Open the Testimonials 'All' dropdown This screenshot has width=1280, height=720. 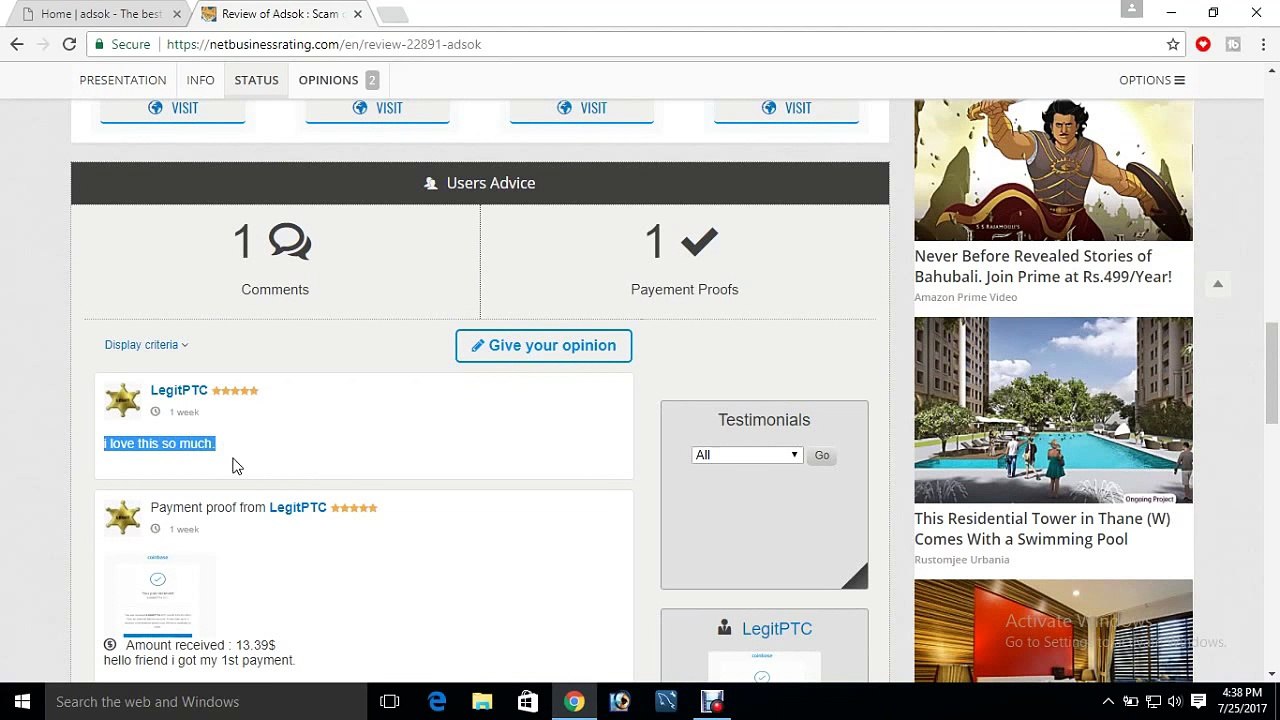(x=747, y=455)
